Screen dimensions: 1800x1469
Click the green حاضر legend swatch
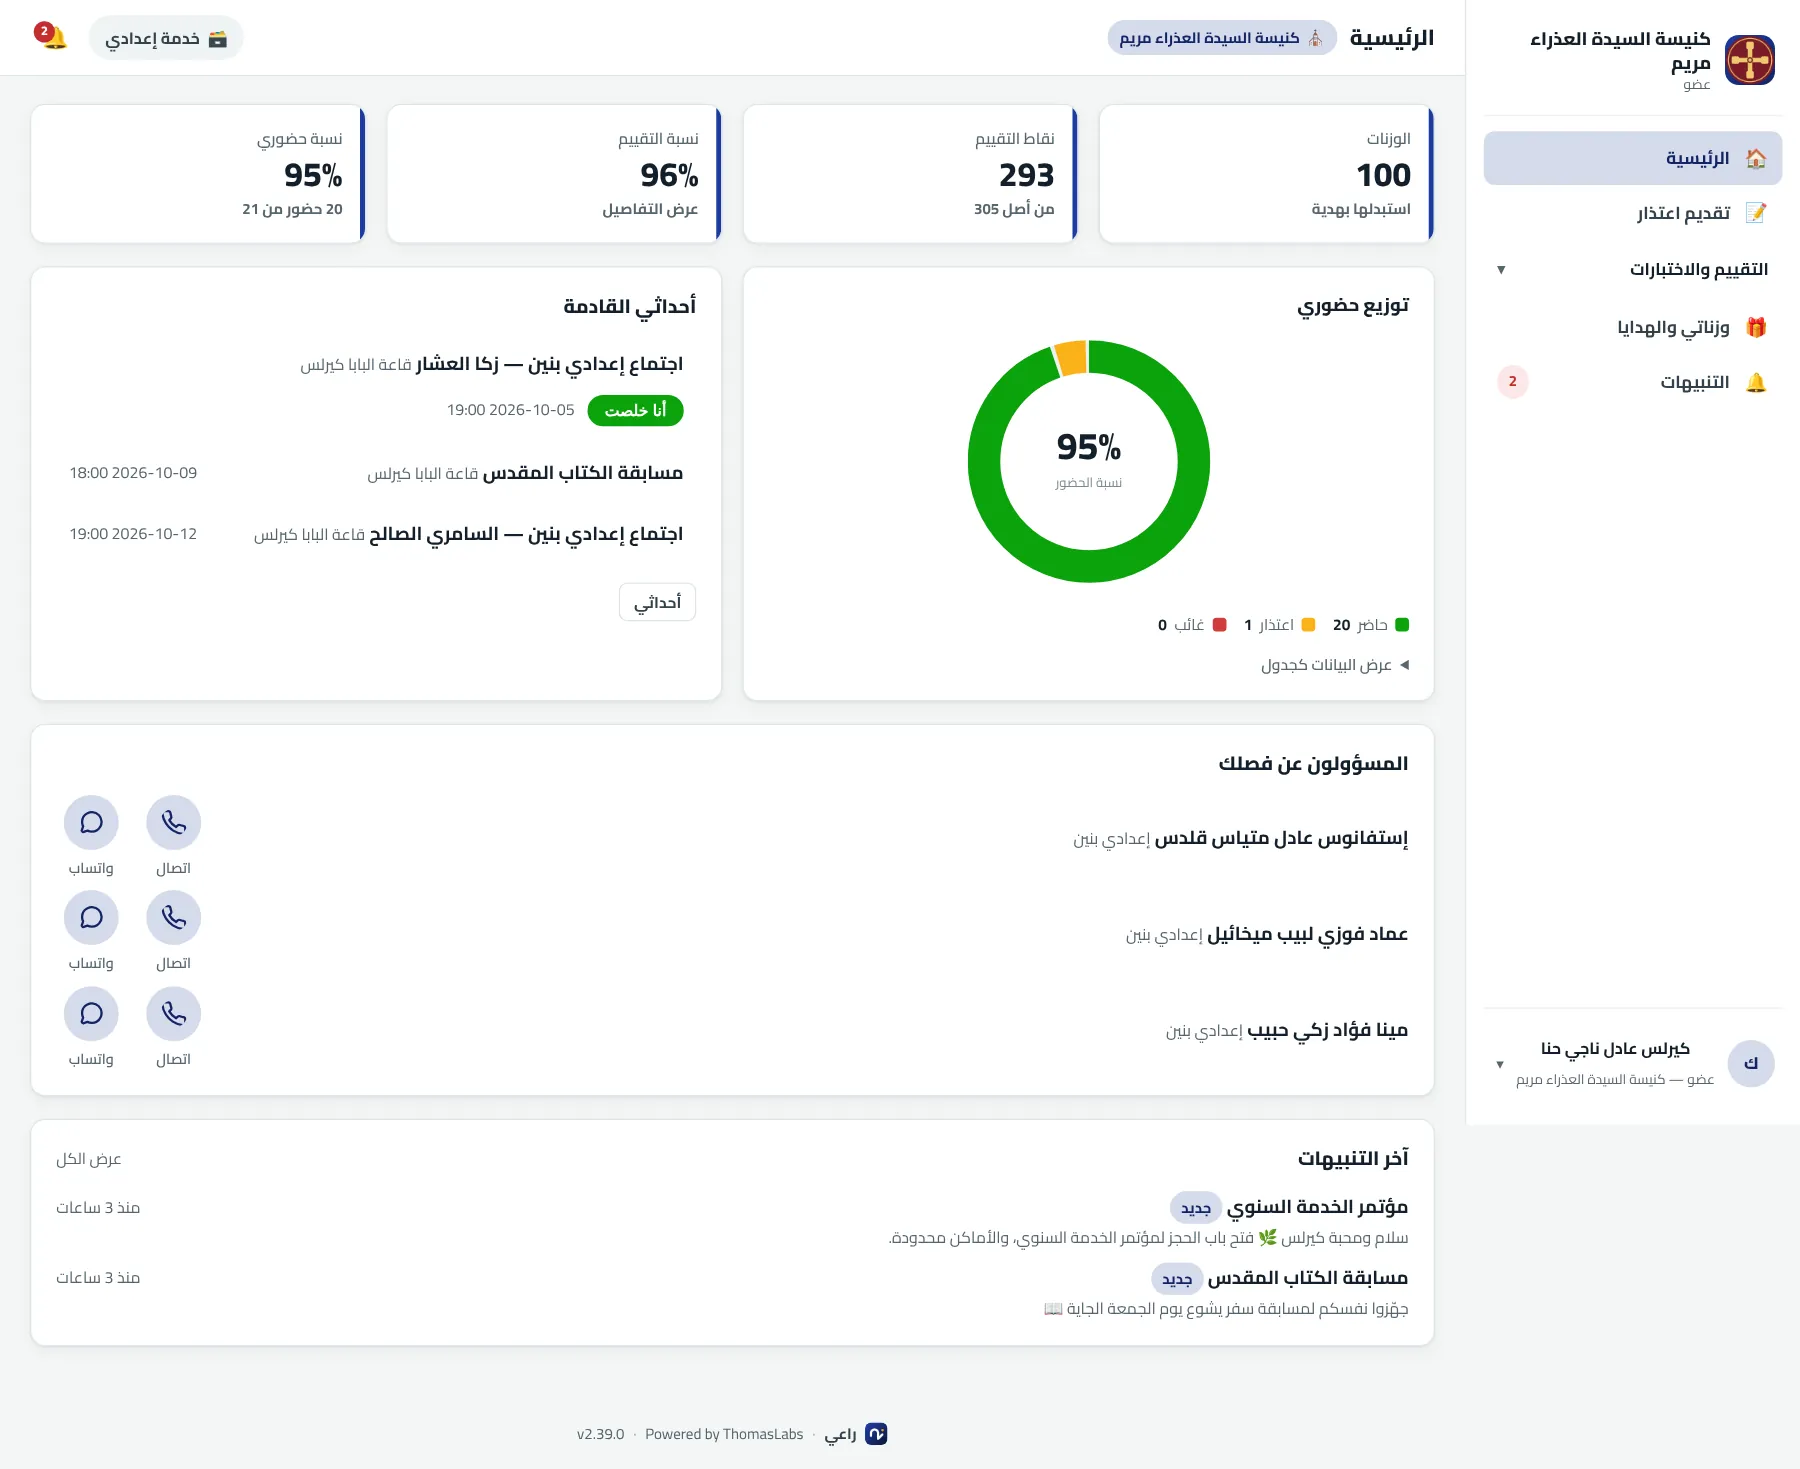coord(1402,625)
